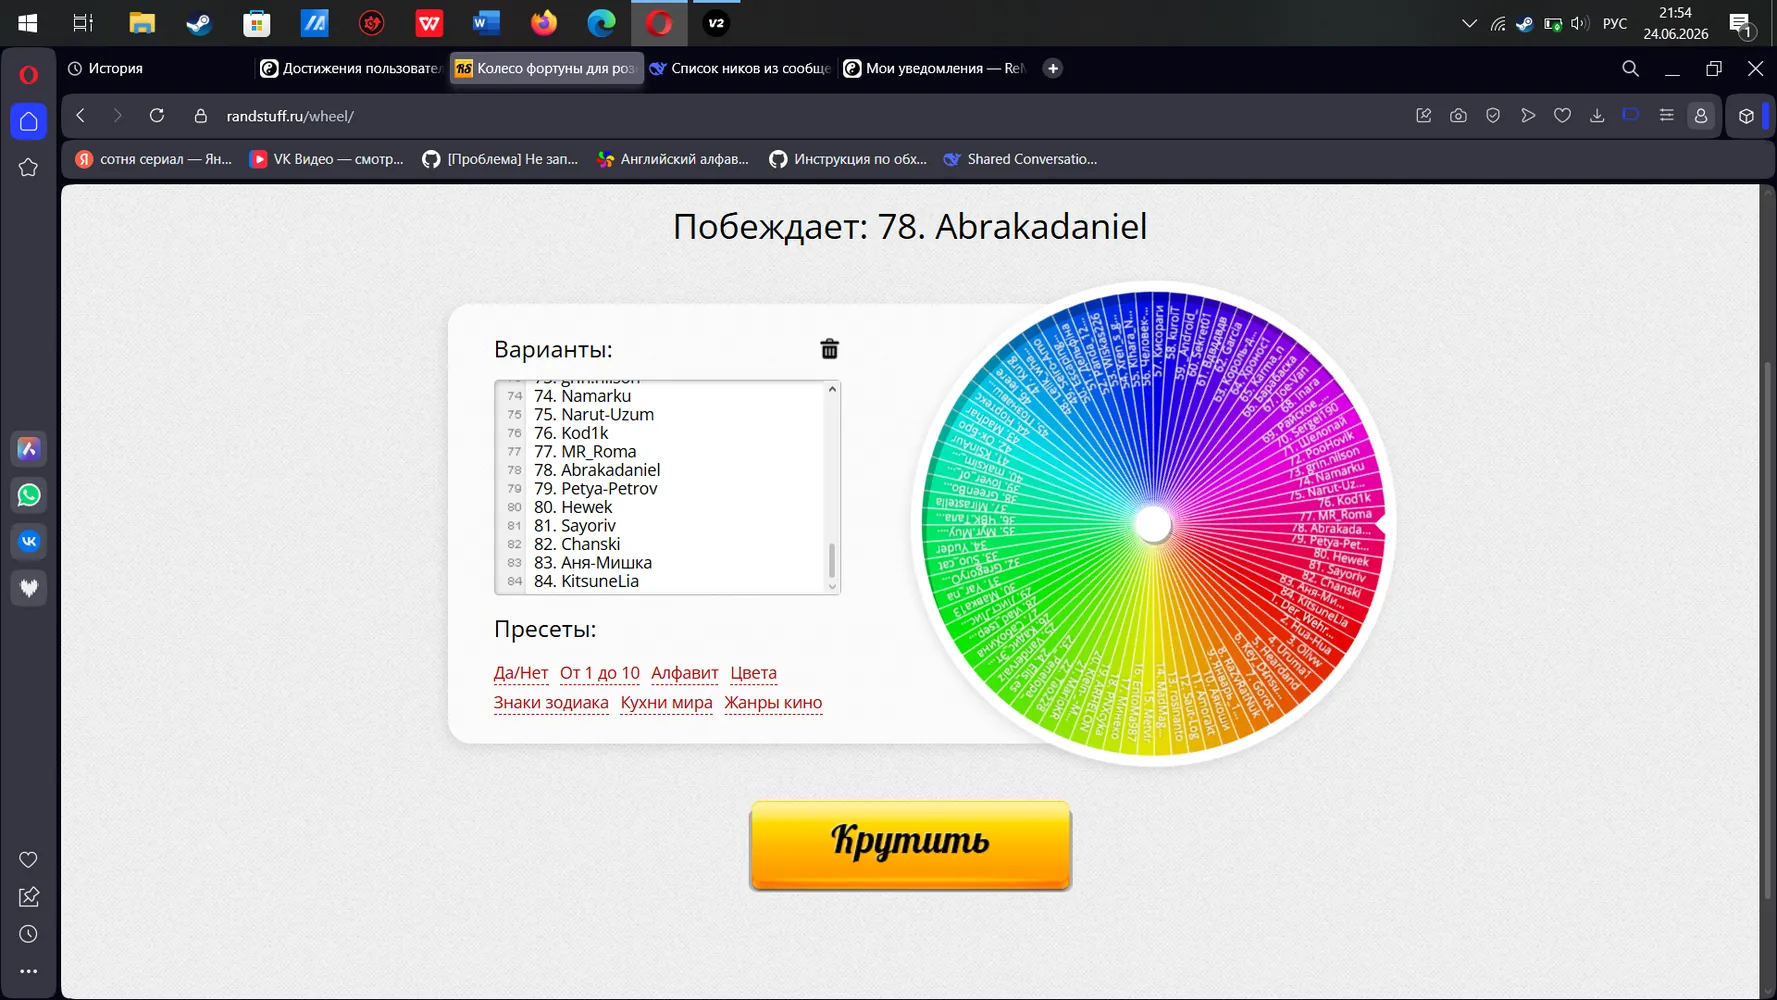Open VK messenger in Opera sidebar
Screen dimensions: 1777x1000
pyautogui.click(x=29, y=541)
